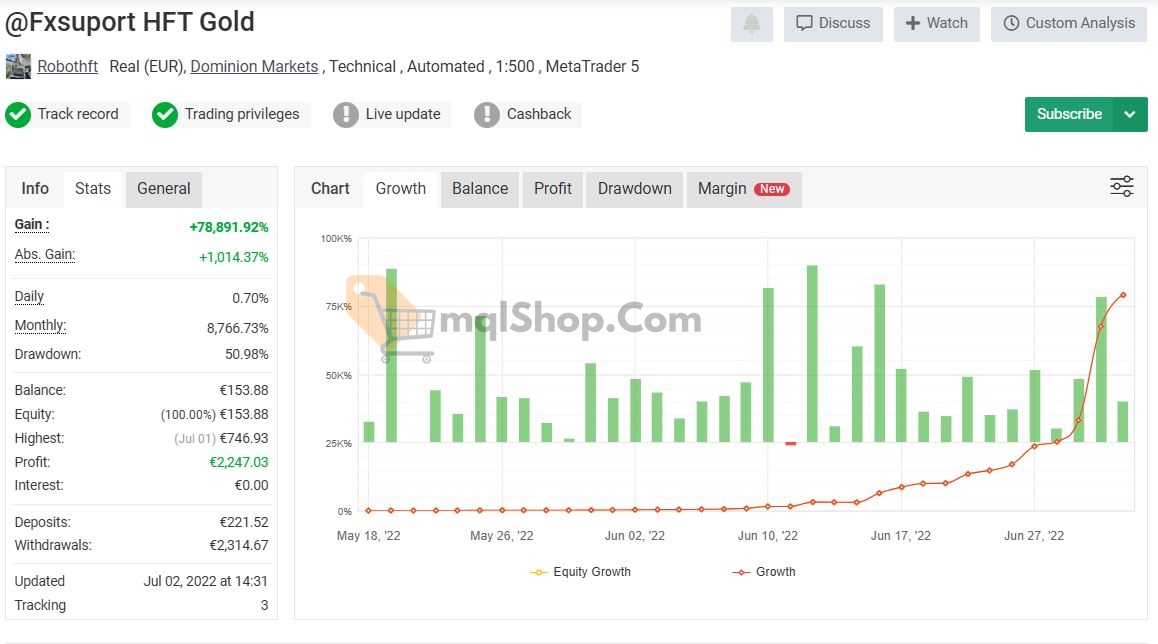Image resolution: width=1158 pixels, height=644 pixels.
Task: Toggle Growth series in chart legend
Action: pyautogui.click(x=764, y=572)
